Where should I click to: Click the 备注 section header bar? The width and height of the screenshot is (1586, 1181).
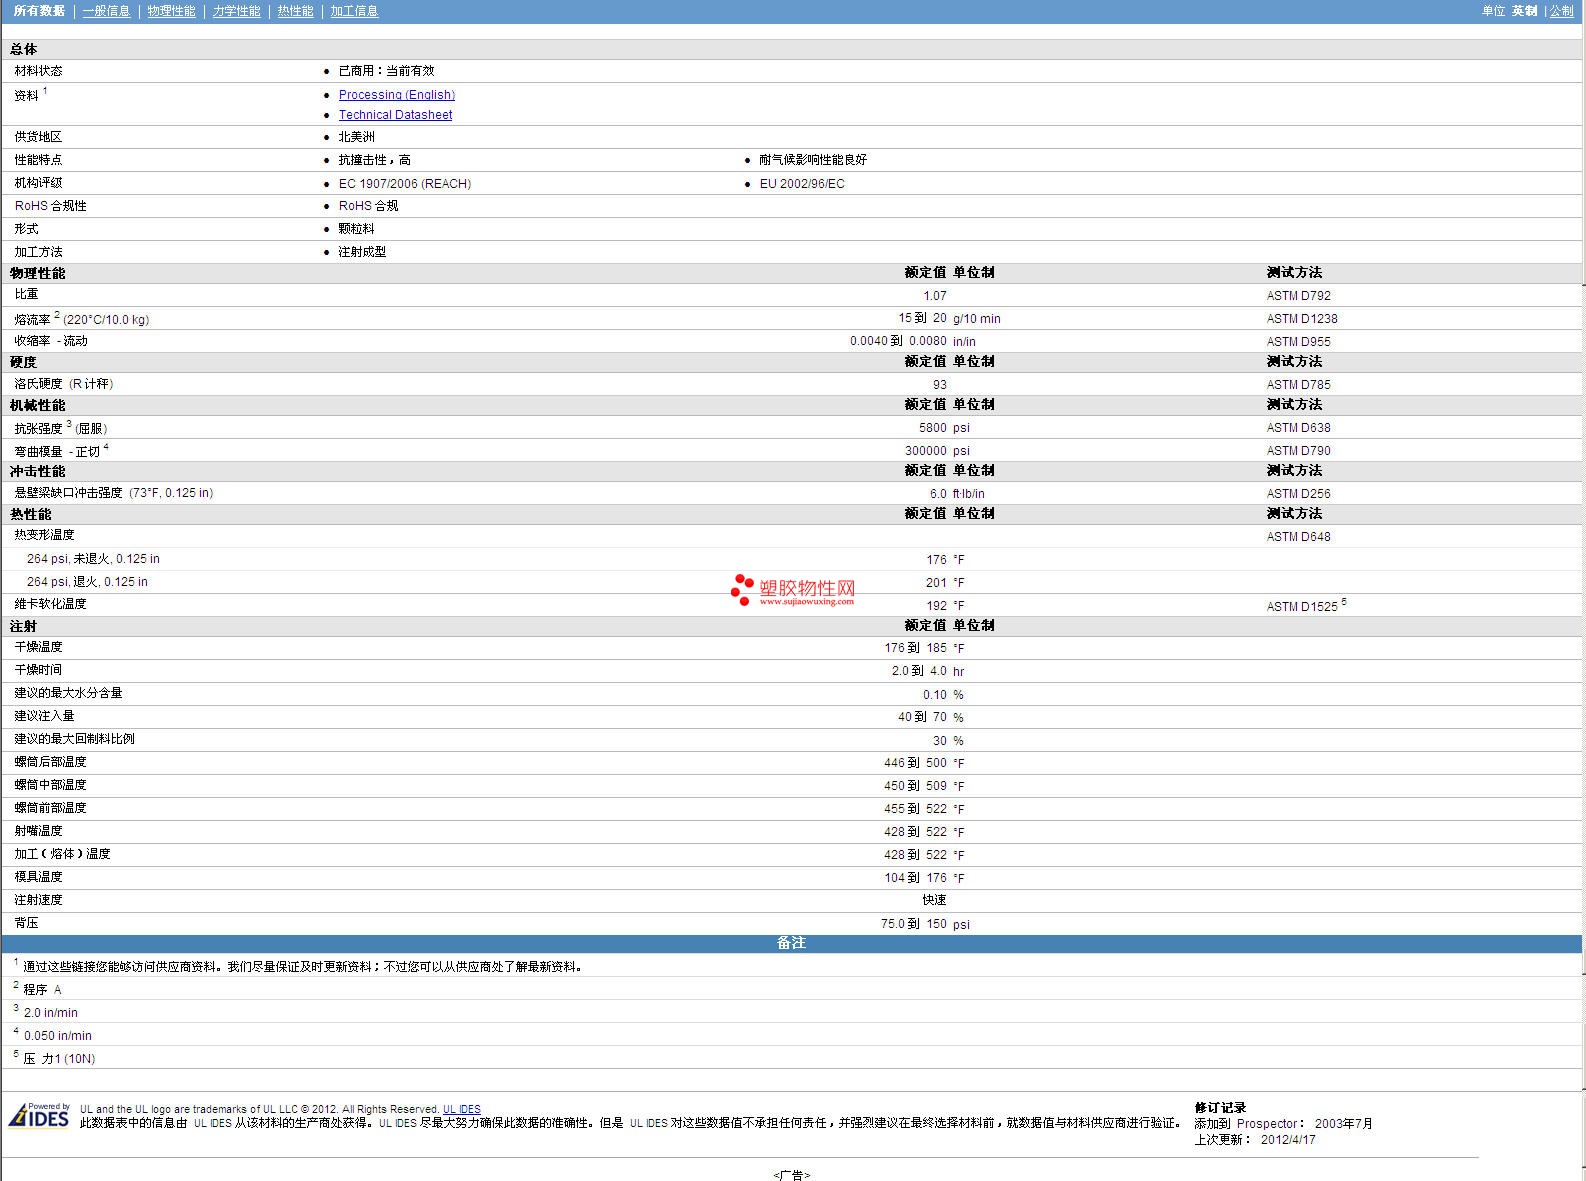(791, 943)
